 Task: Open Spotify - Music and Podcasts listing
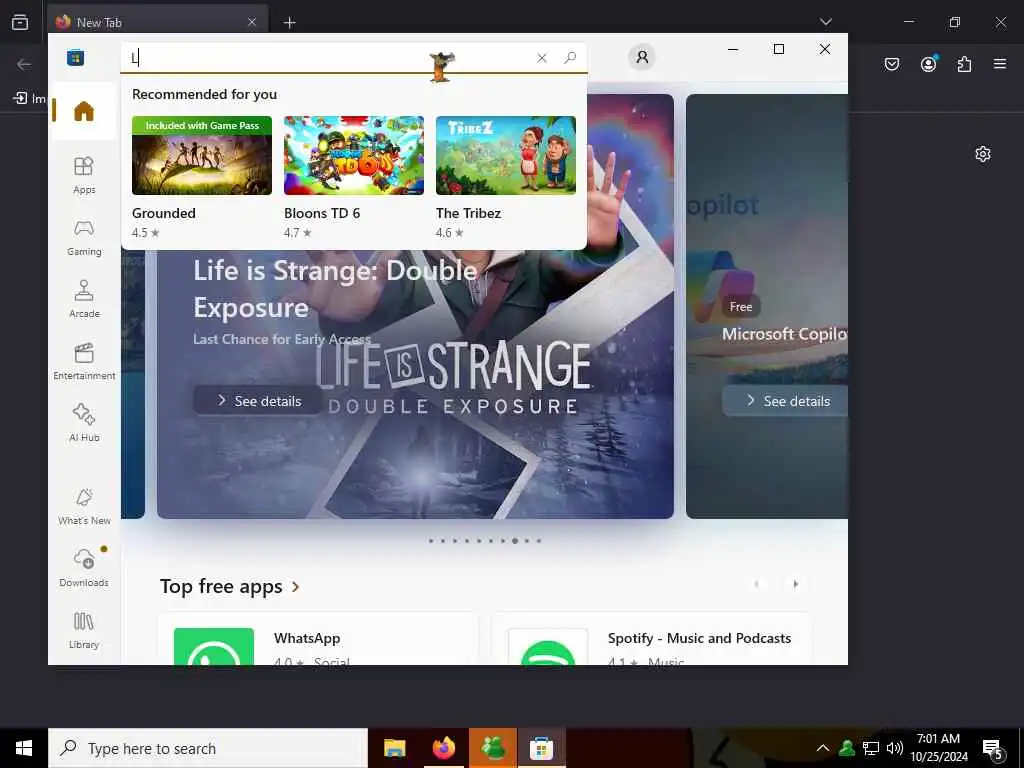652,639
